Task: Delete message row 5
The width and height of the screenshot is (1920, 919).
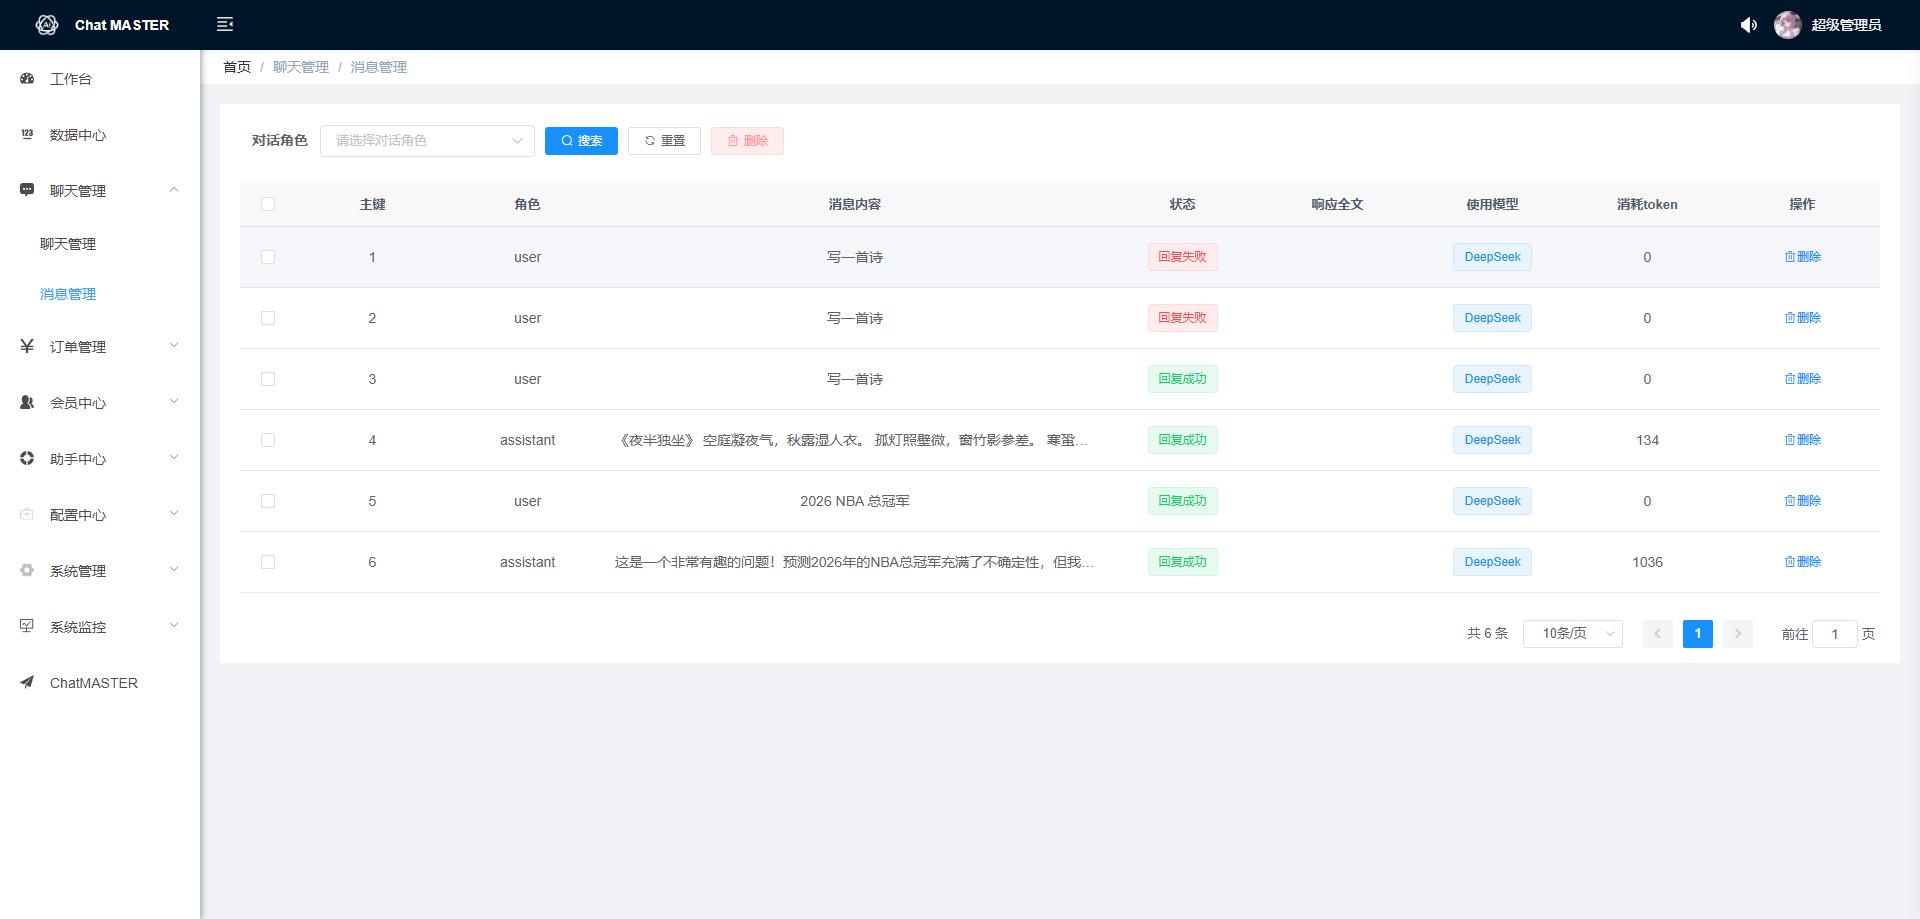Action: click(x=1802, y=501)
